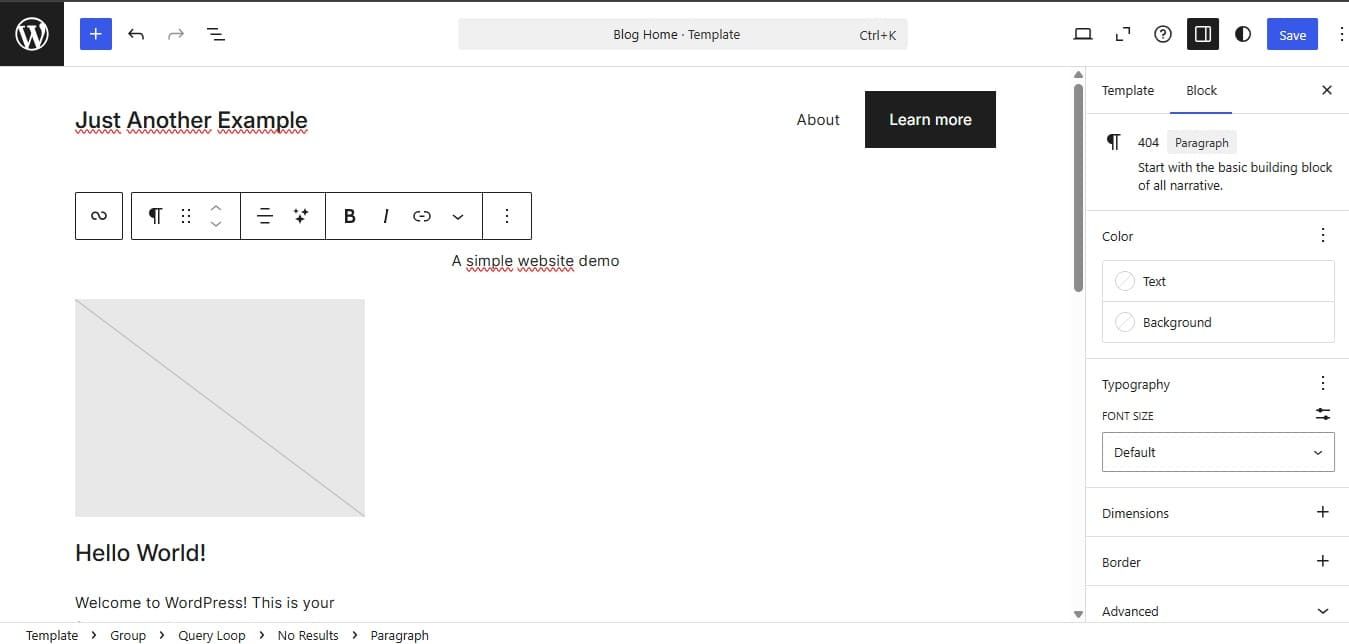Click the WordPress logo
1349x644 pixels.
click(x=32, y=33)
